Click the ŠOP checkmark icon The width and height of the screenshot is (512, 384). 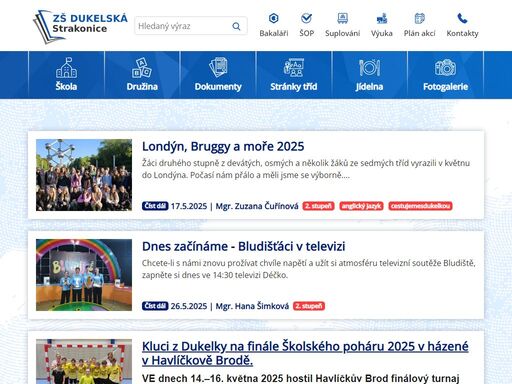(x=306, y=18)
